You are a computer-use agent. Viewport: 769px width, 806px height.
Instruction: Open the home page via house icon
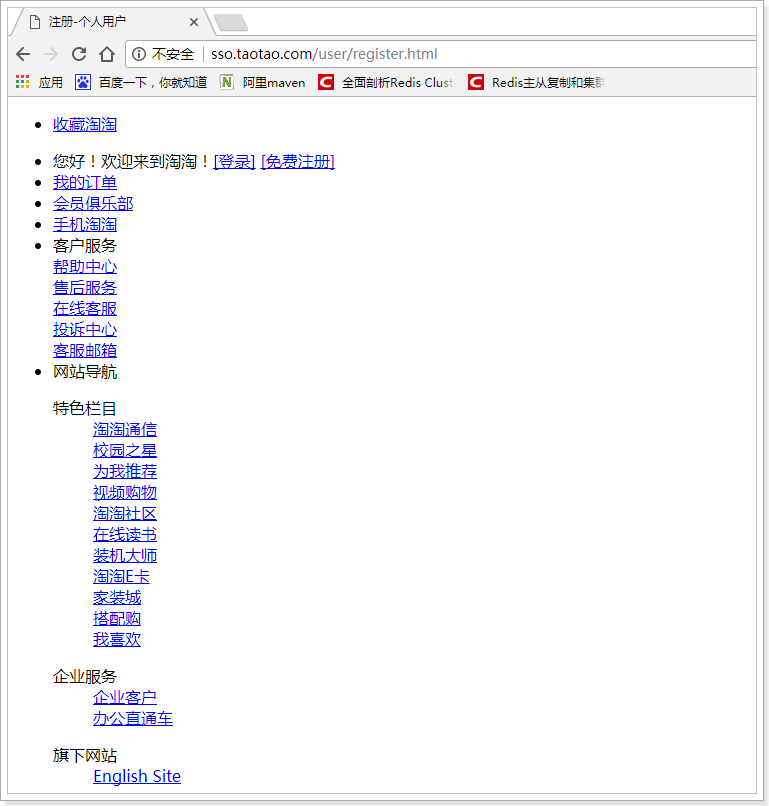tap(107, 54)
